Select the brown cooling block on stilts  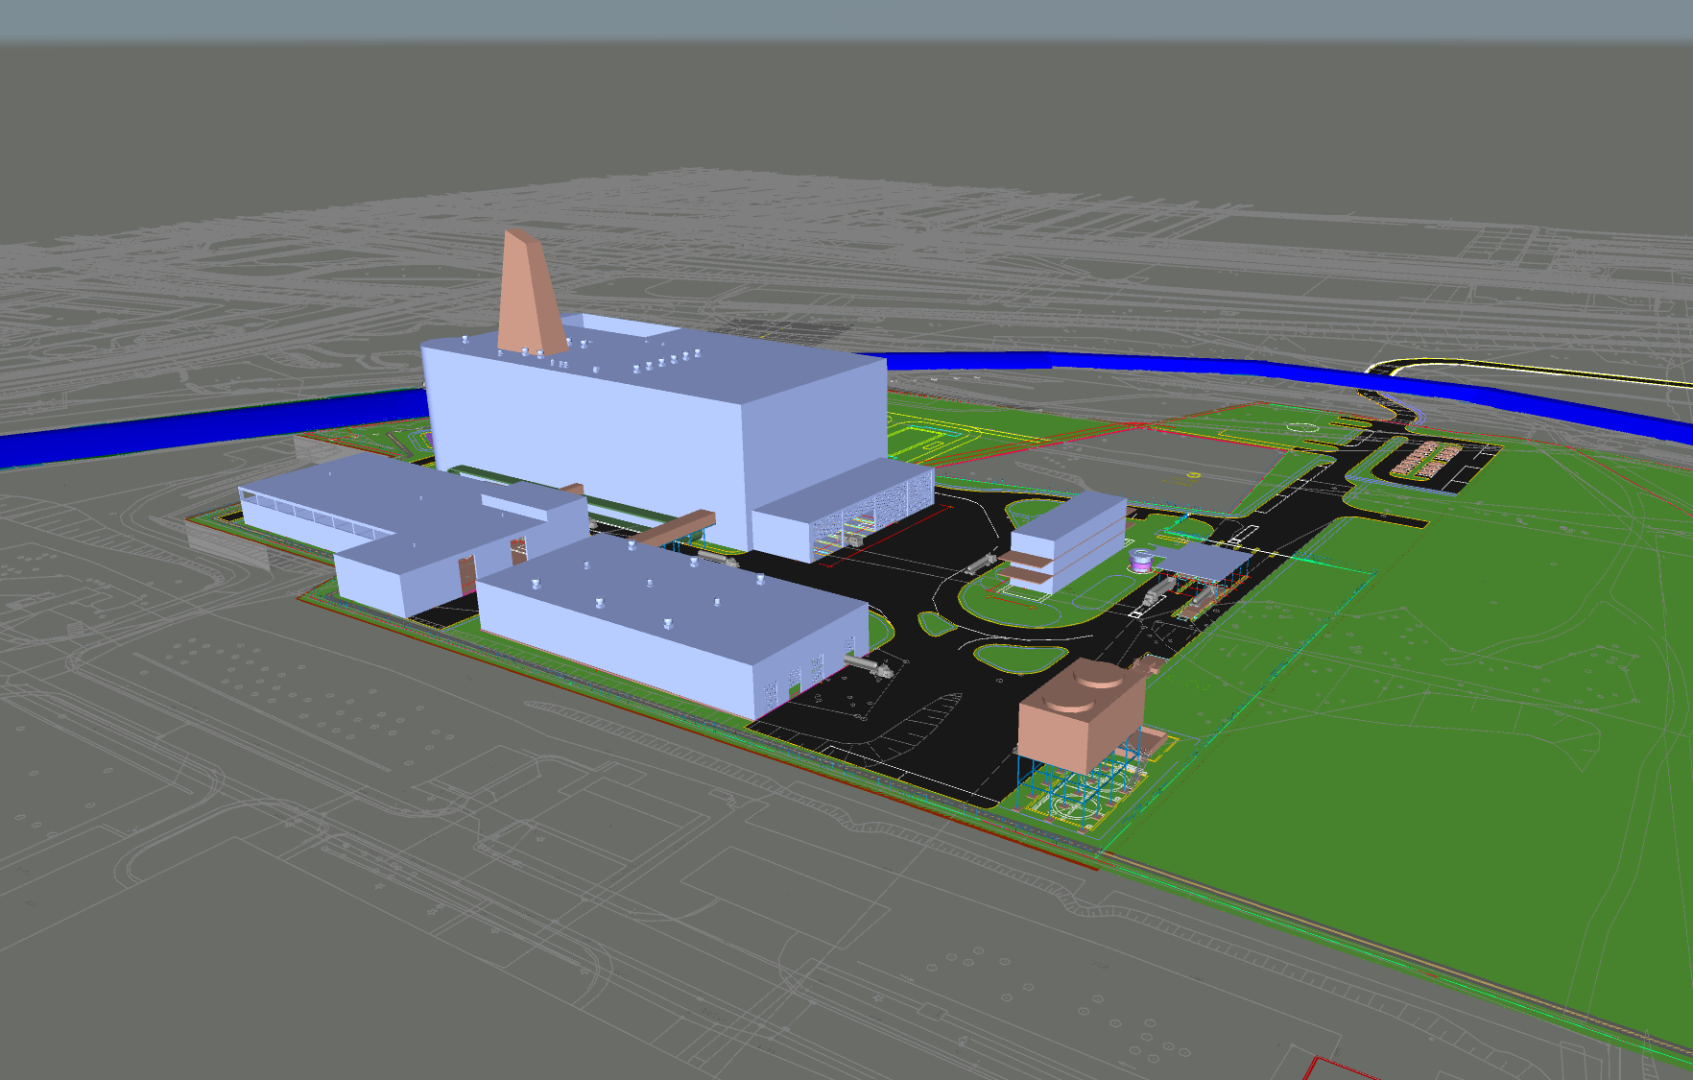[1080, 715]
